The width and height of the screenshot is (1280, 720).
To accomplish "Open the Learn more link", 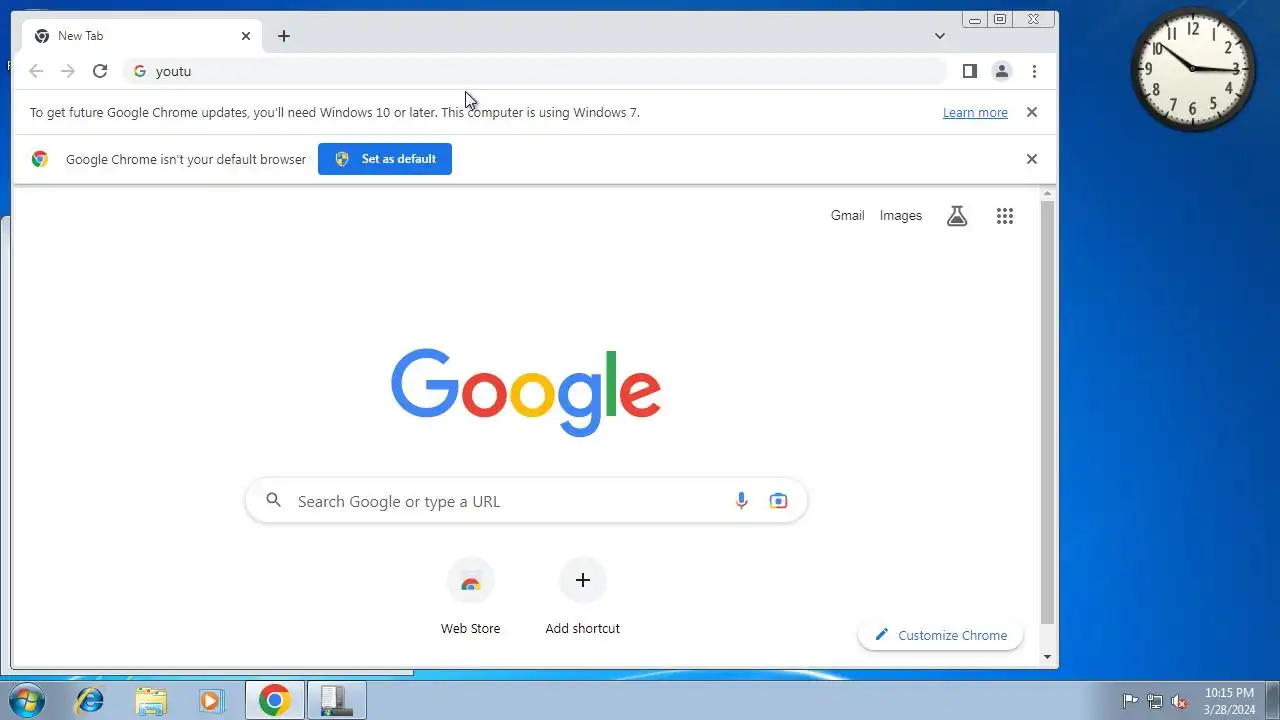I will click(x=975, y=113).
